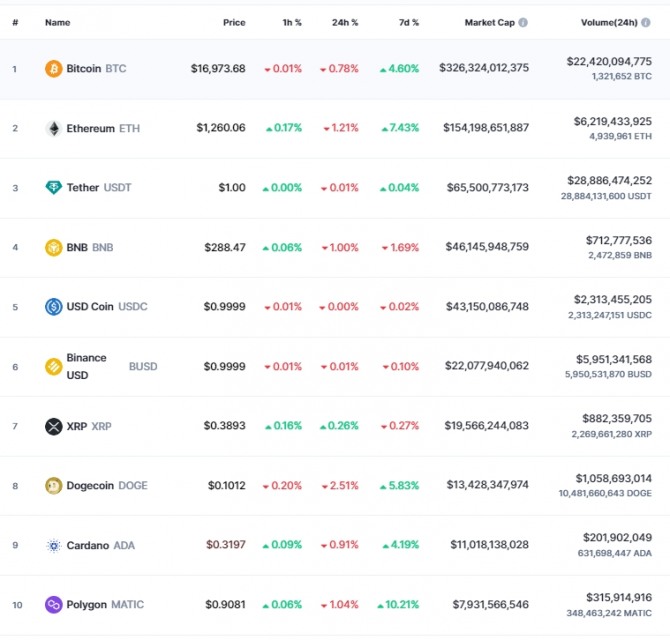Sort by the Price column header
Image resolution: width=670 pixels, height=640 pixels.
pos(234,22)
